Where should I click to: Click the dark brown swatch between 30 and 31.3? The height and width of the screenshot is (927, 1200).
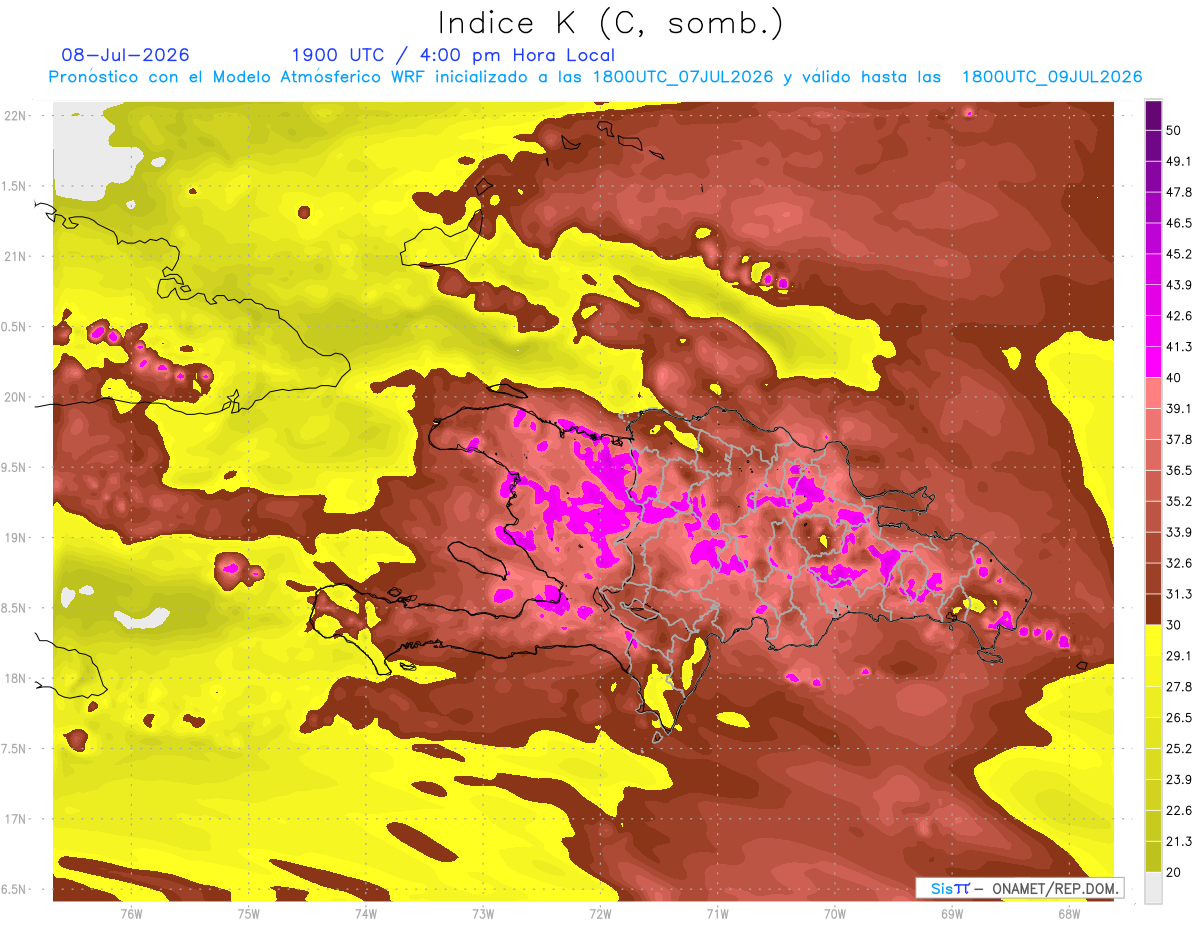pos(1153,609)
